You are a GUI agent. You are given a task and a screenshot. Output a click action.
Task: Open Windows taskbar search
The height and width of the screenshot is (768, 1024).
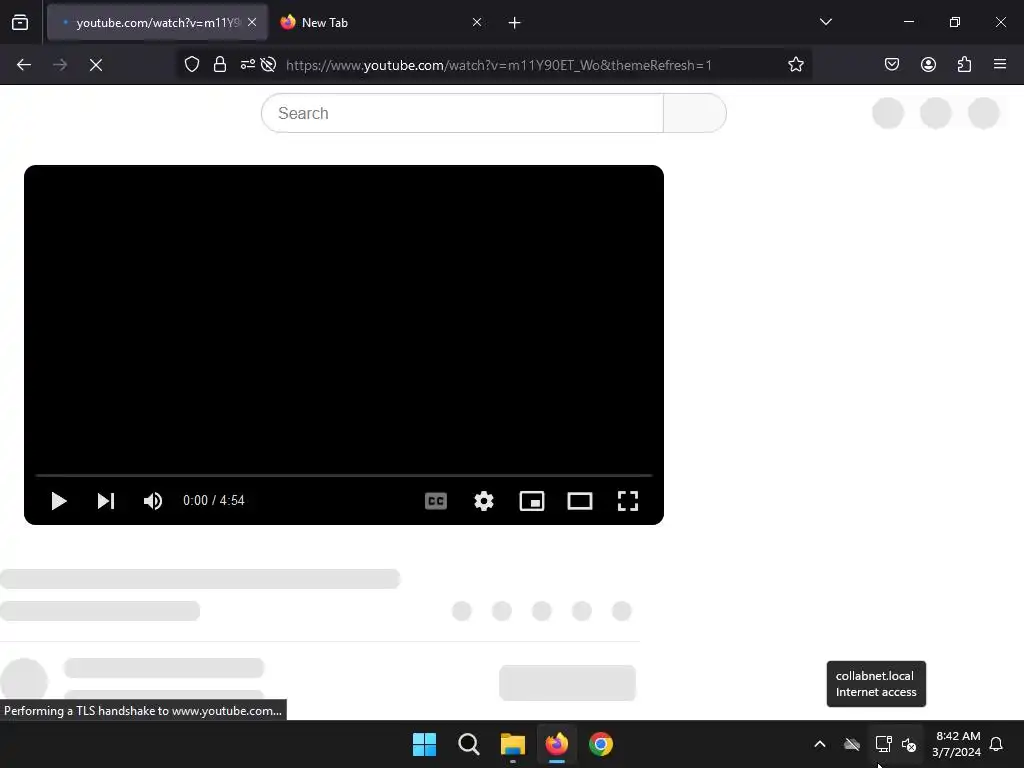coord(469,744)
